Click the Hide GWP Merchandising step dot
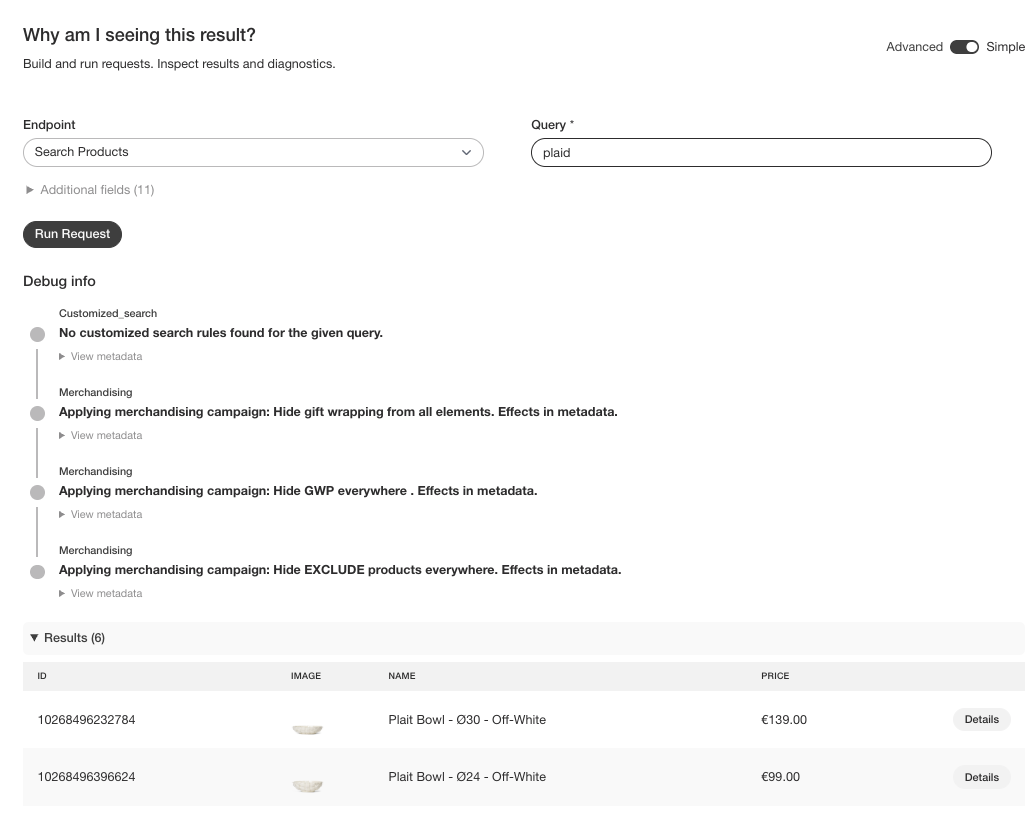The width and height of the screenshot is (1034, 820). click(37, 492)
